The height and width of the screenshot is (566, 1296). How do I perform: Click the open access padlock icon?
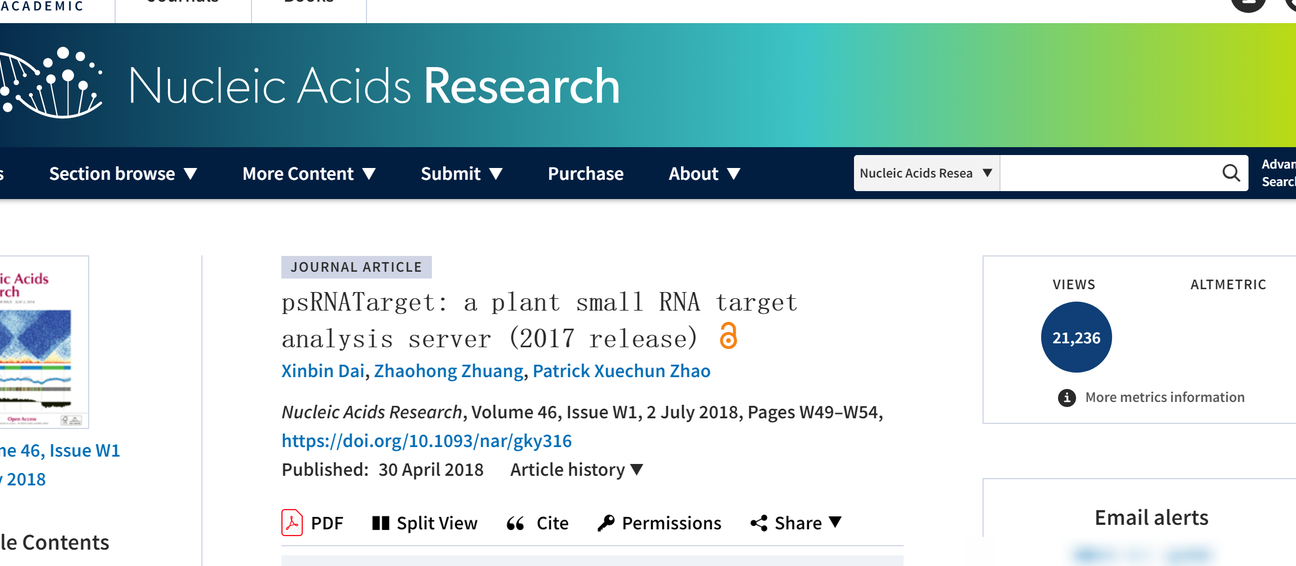[x=728, y=336]
